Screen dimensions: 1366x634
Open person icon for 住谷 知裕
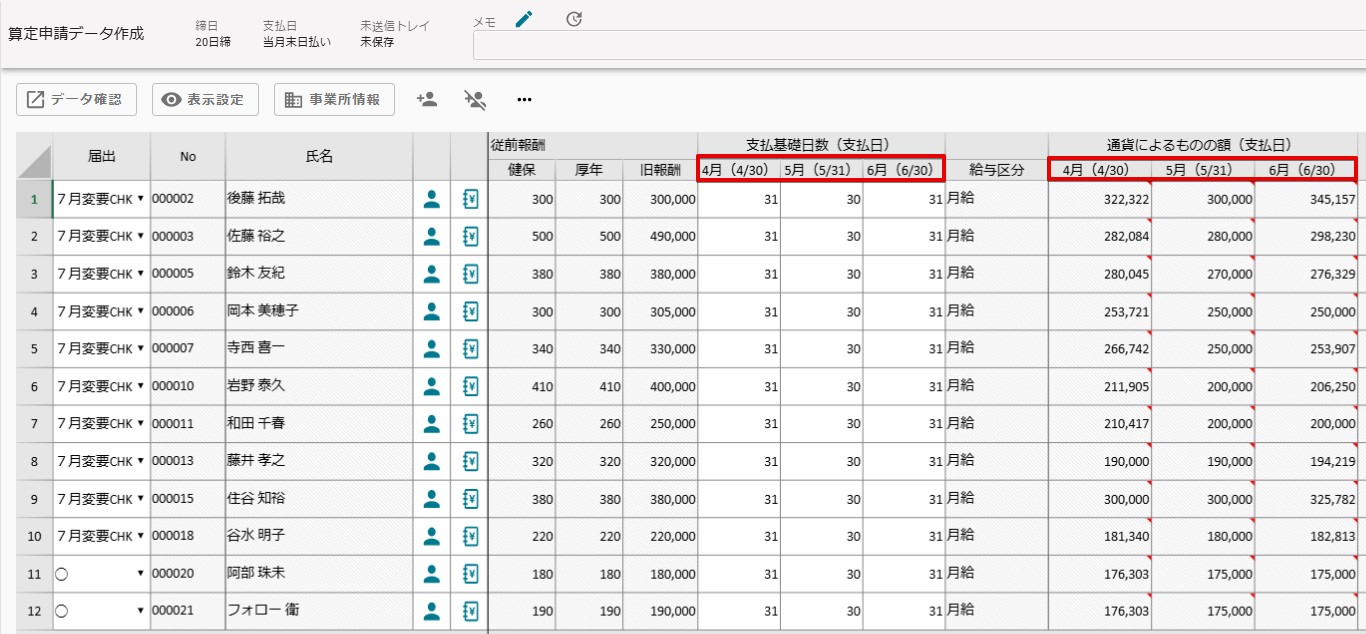click(432, 499)
